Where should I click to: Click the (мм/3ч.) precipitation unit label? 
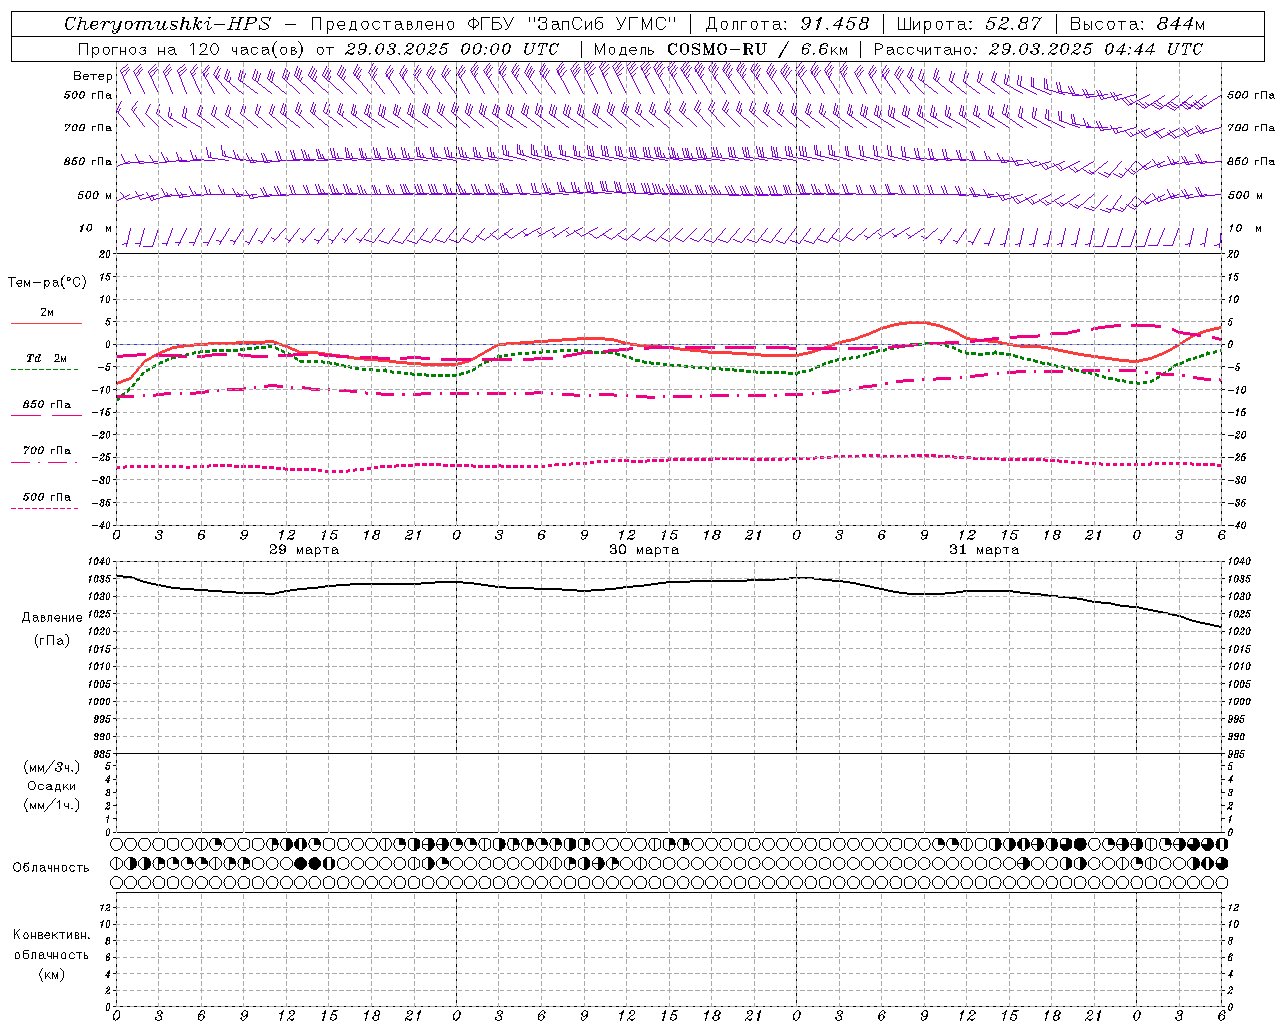click(x=52, y=767)
